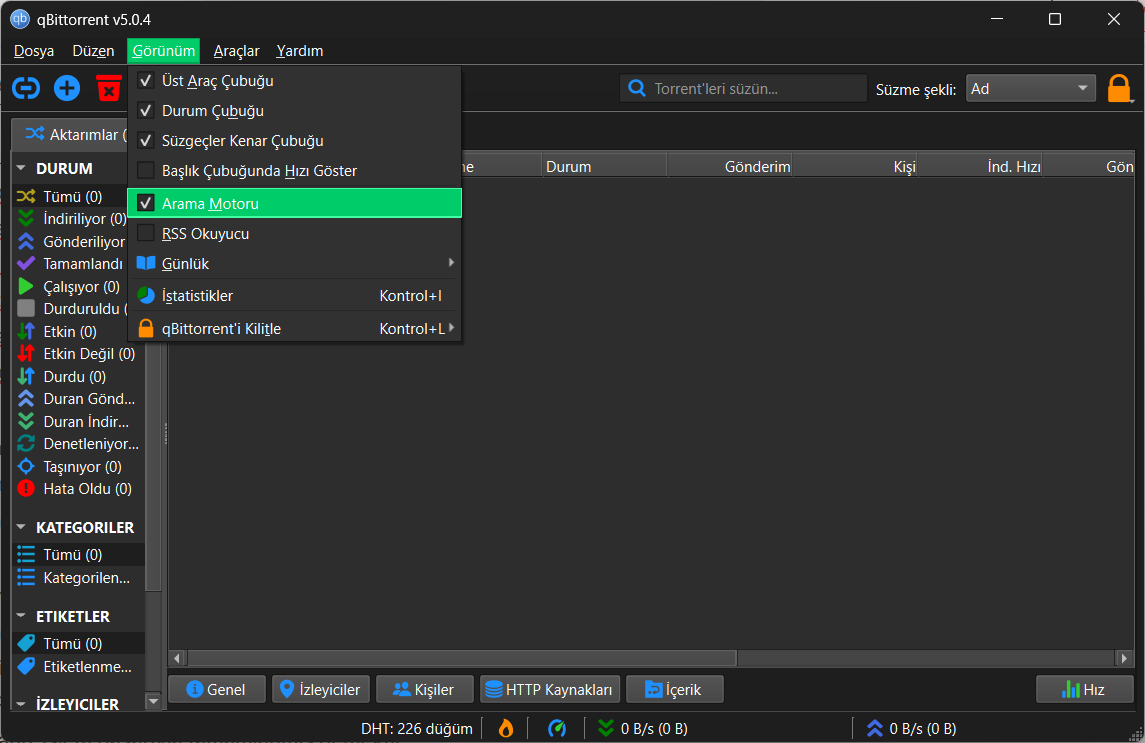This screenshot has width=1145, height=743.
Task: Open the HTTP Kaynakları tab
Action: click(550, 690)
